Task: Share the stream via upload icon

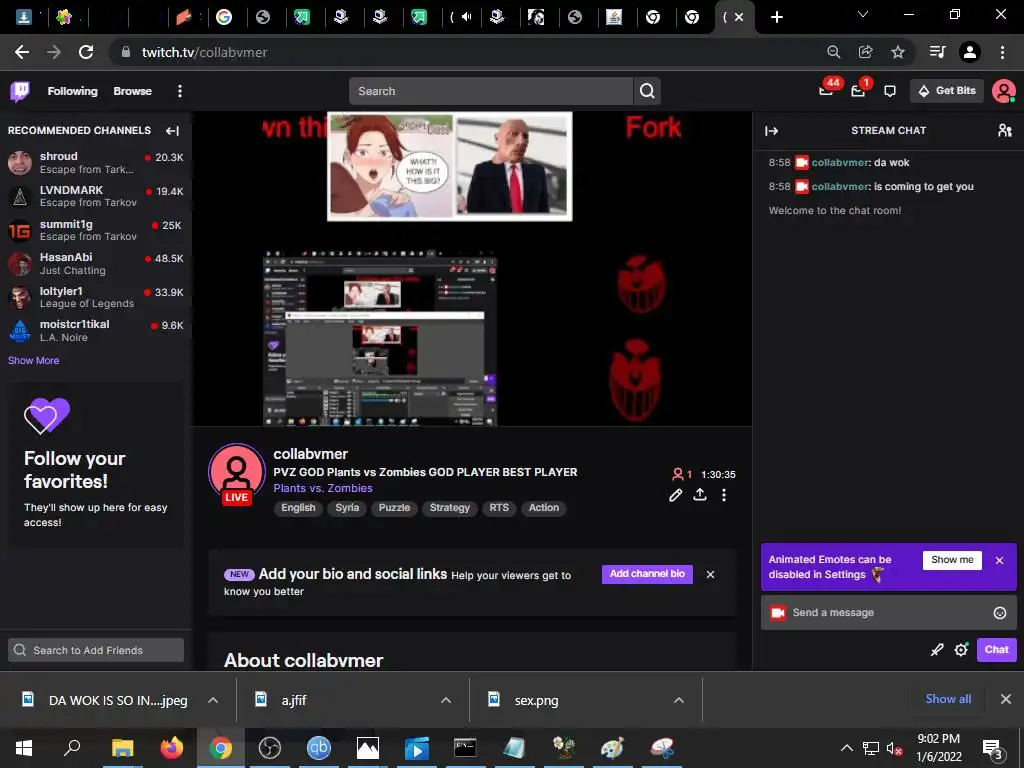Action: point(700,494)
